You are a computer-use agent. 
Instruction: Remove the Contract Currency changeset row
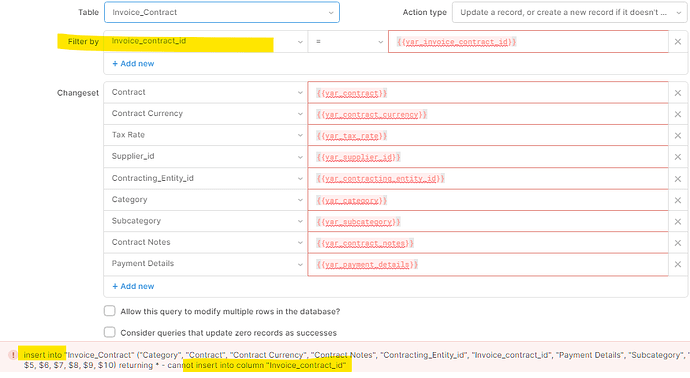(678, 114)
